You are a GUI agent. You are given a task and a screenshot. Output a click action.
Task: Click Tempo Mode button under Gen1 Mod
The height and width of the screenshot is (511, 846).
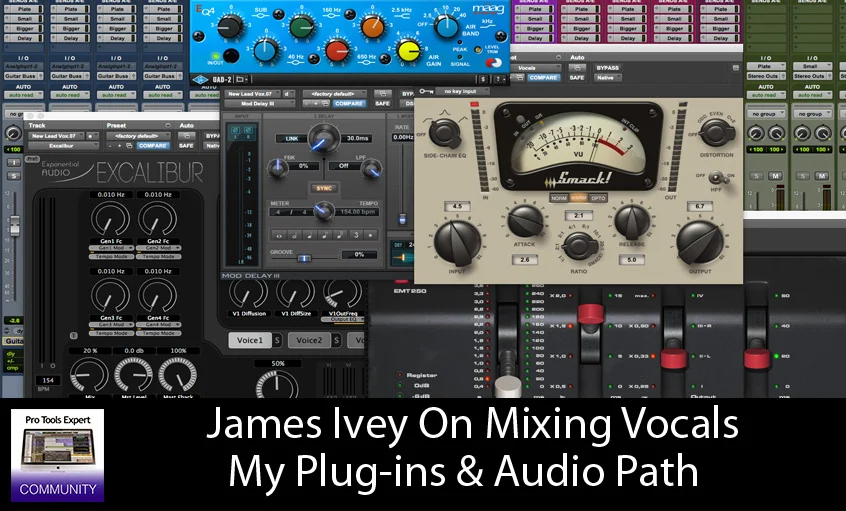click(x=112, y=257)
